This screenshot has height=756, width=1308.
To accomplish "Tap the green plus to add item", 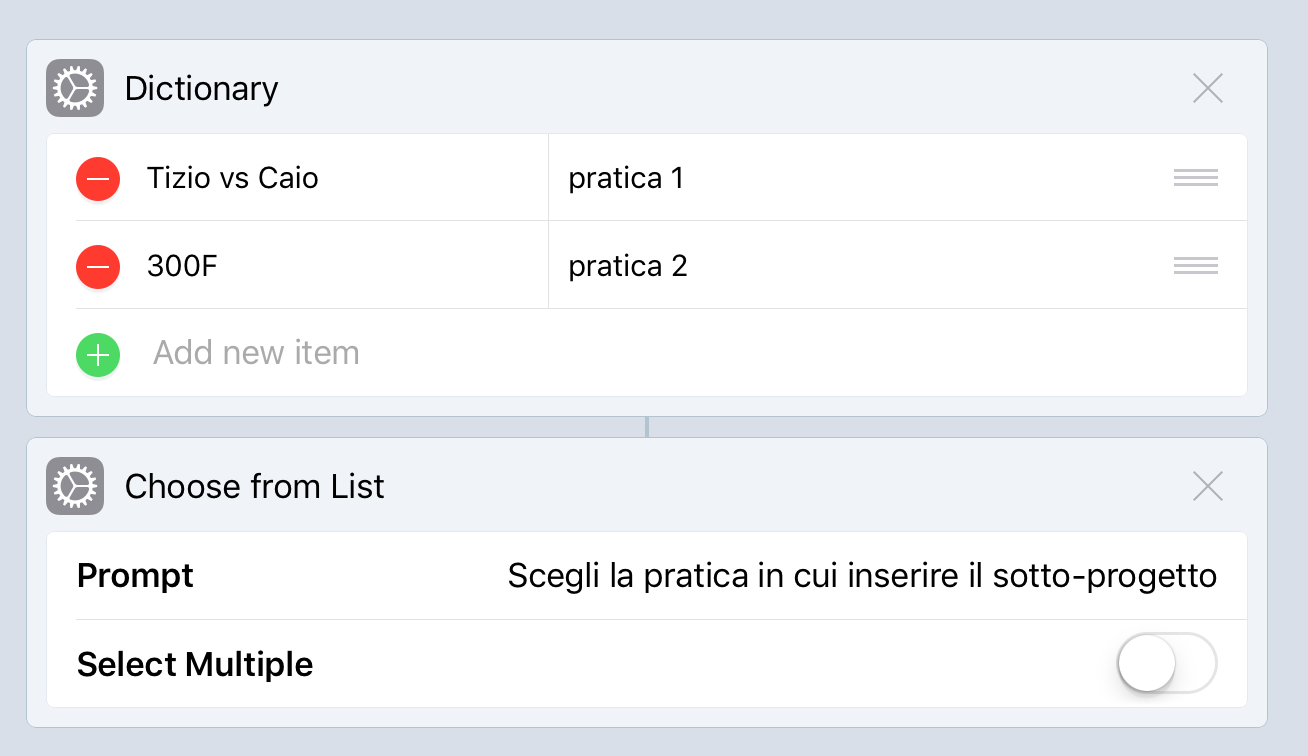I will [x=98, y=354].
